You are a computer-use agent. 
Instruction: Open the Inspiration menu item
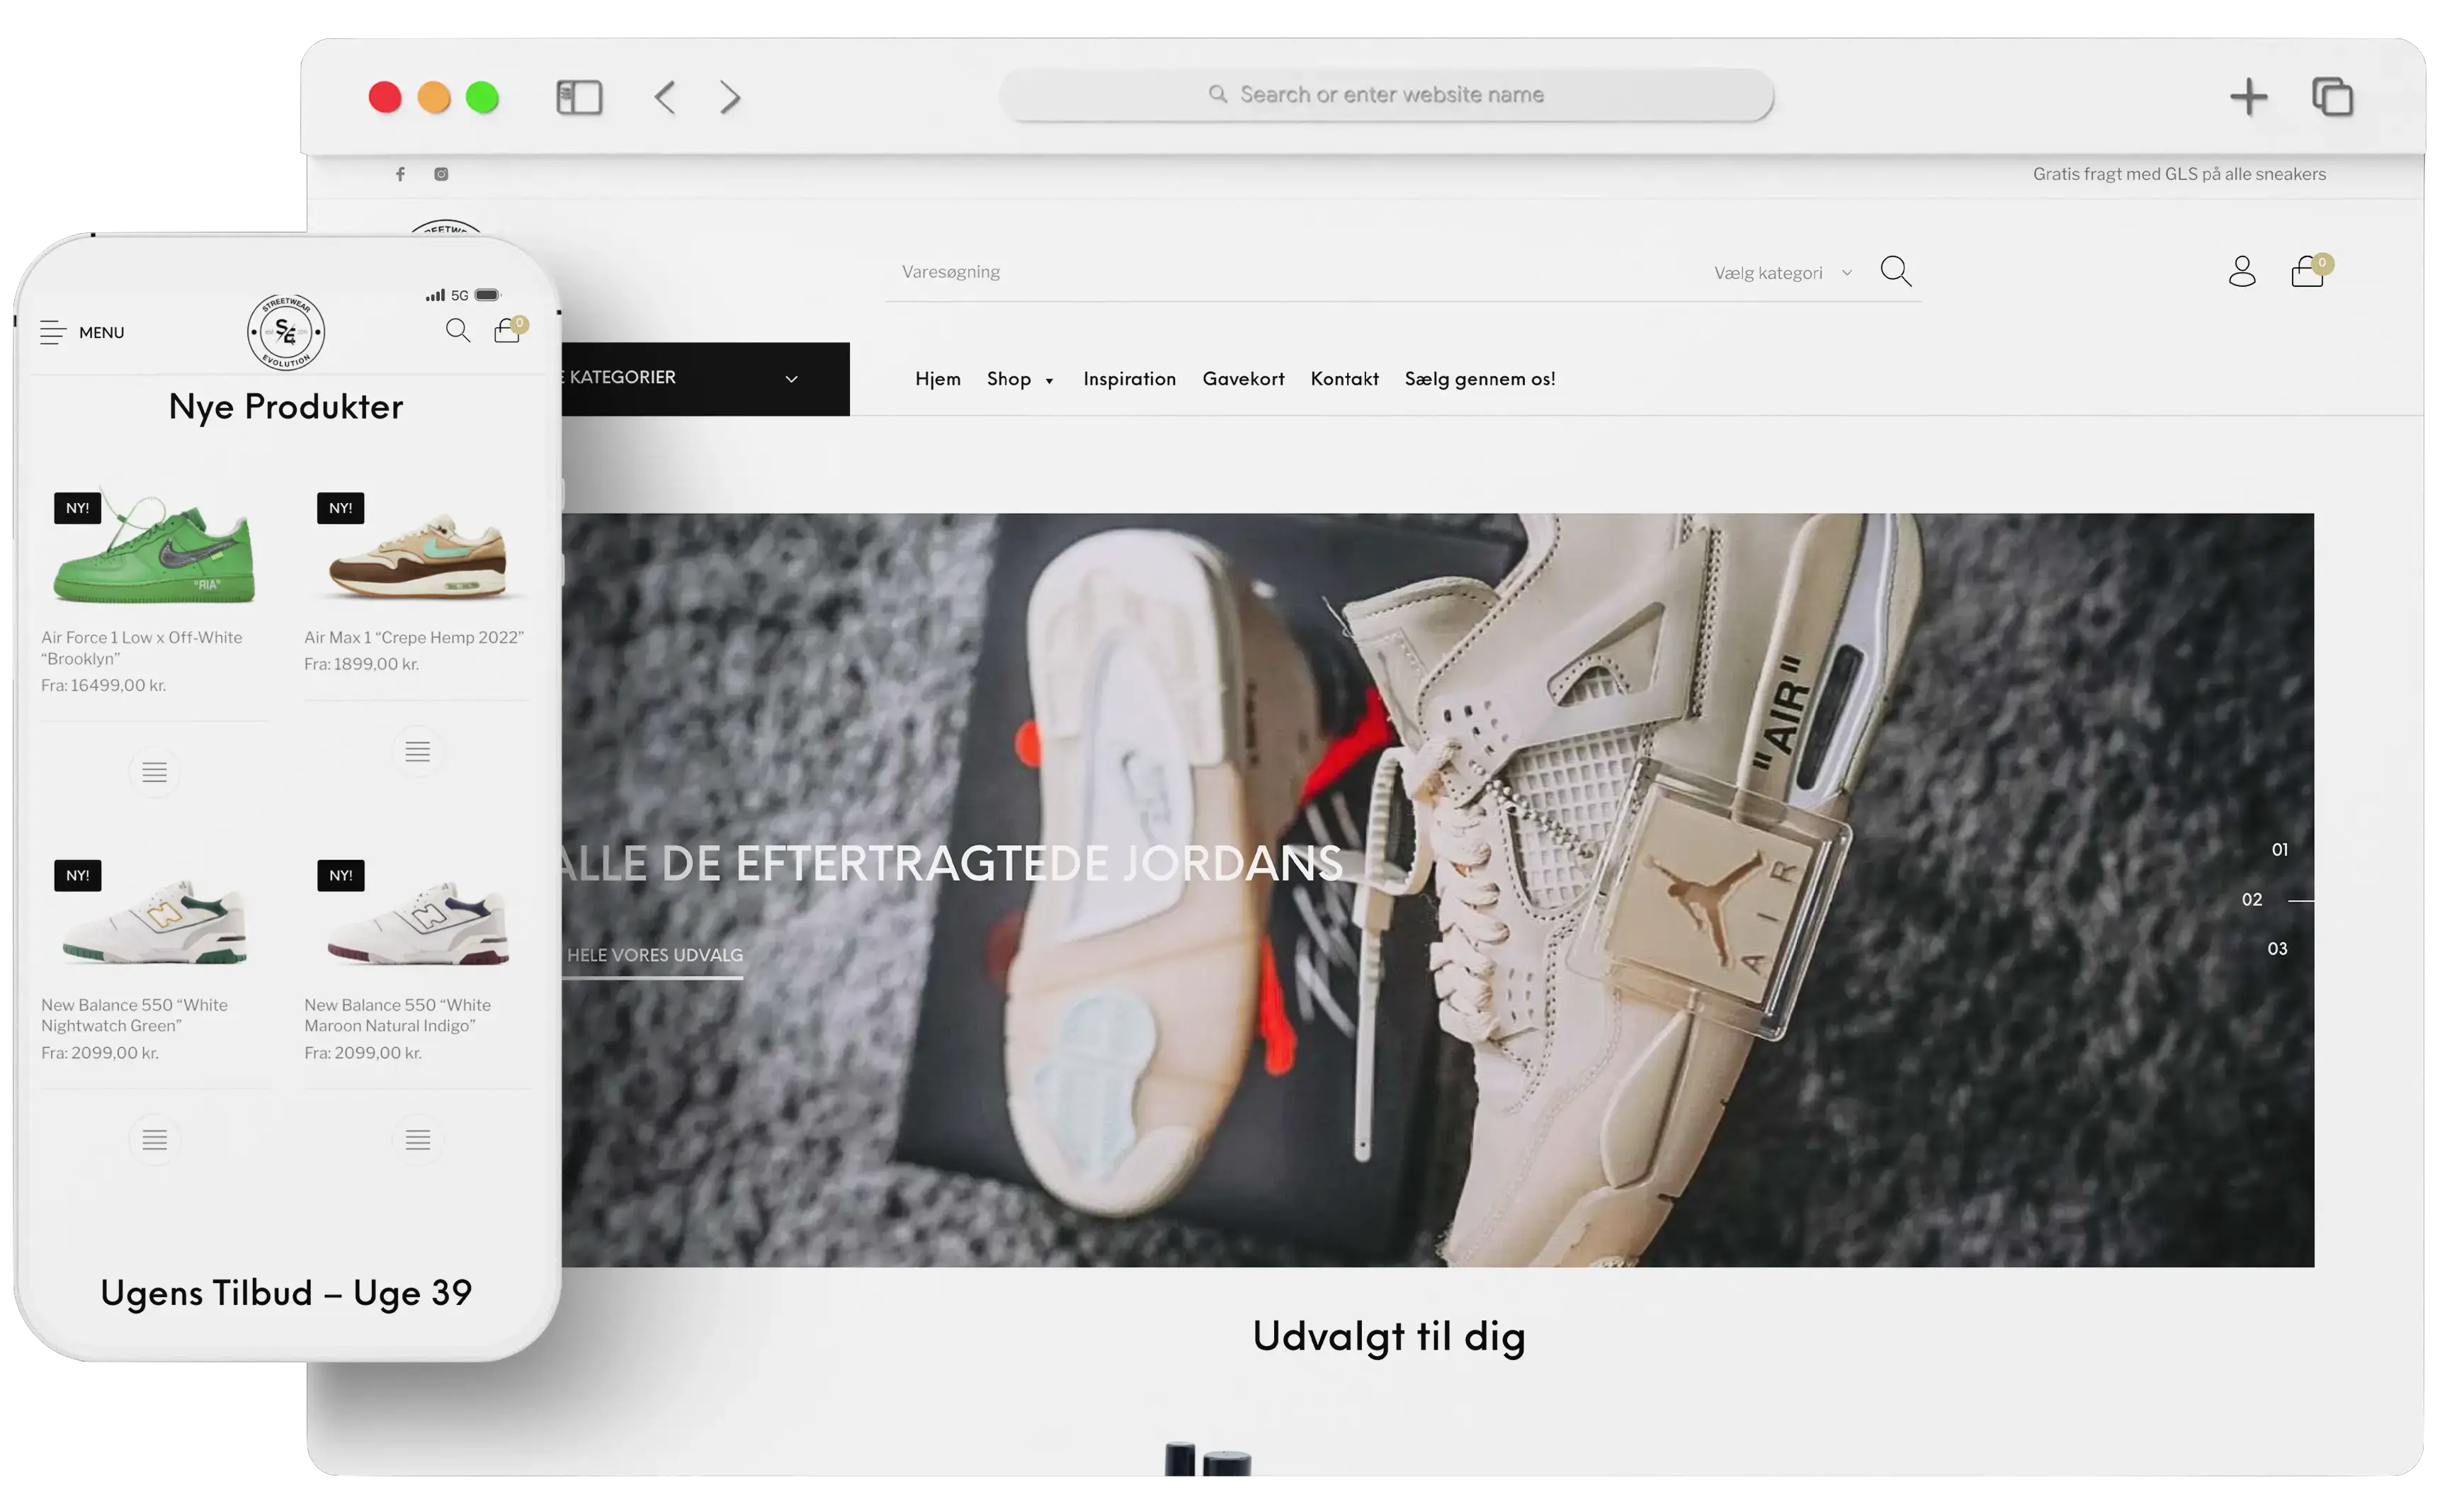point(1131,380)
